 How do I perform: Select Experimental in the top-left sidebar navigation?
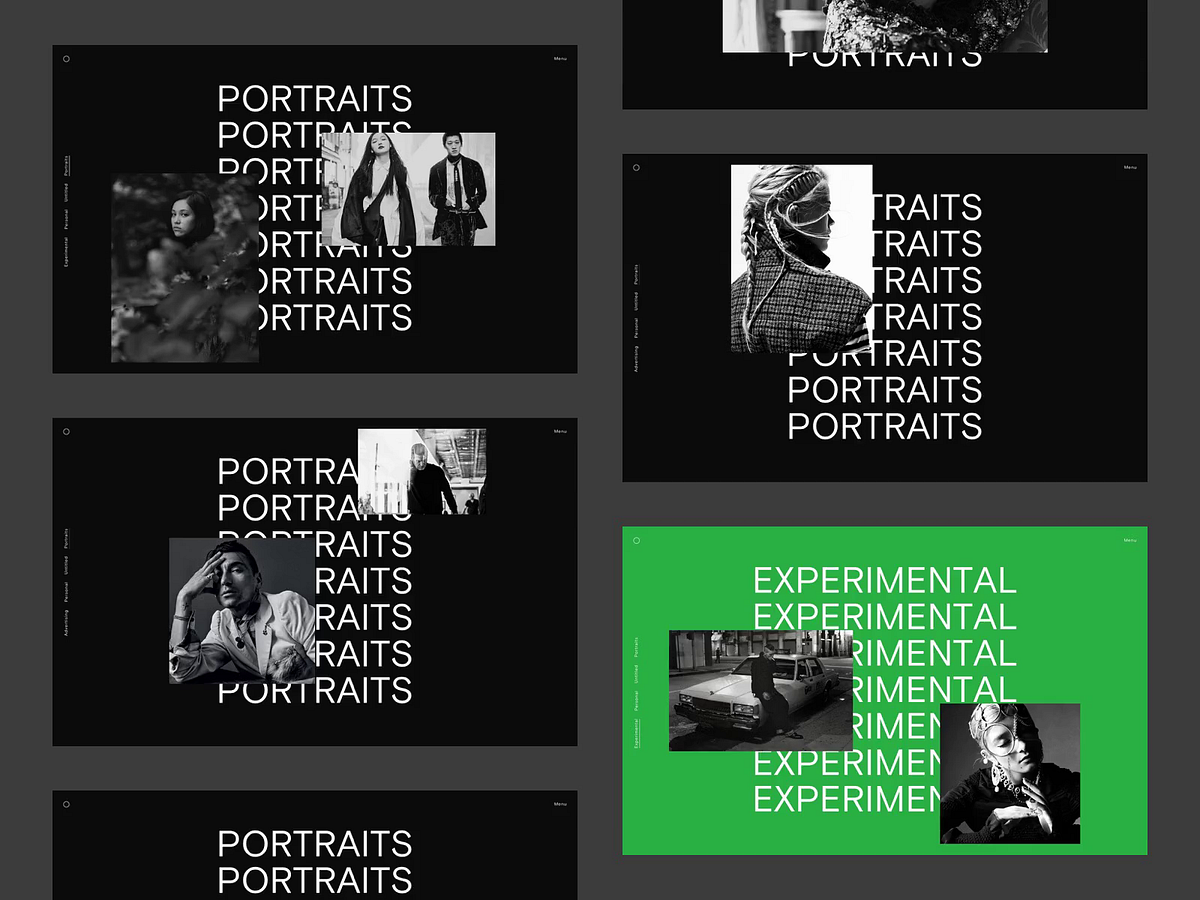tap(66, 247)
